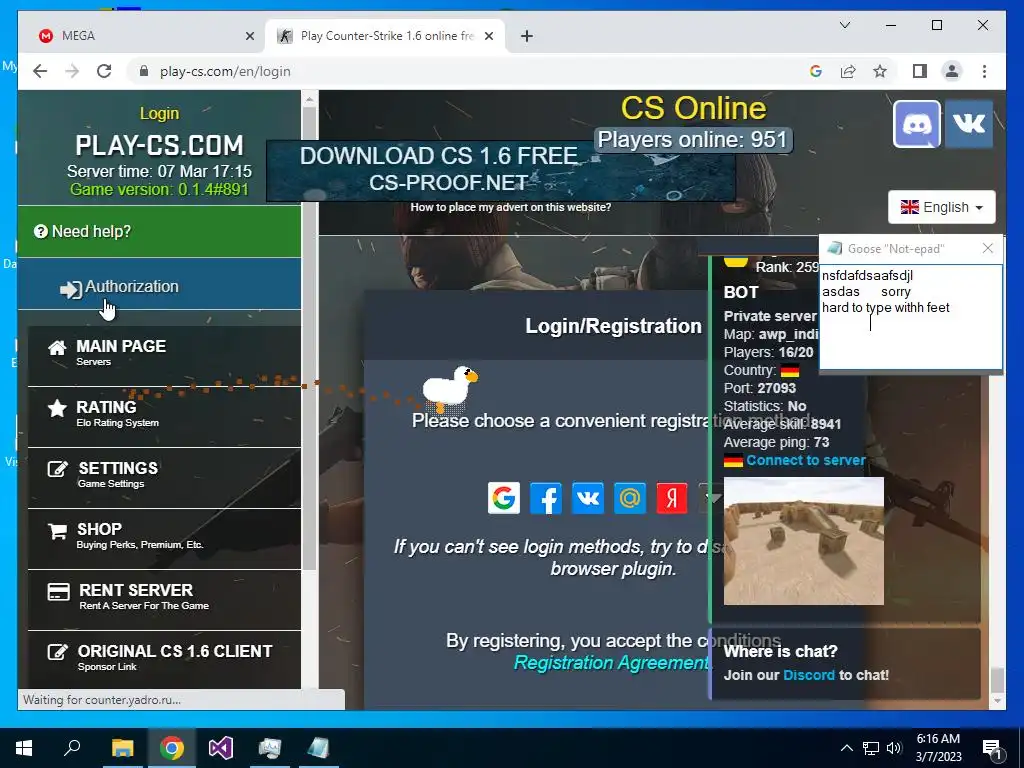Bookmark the page with the star icon
This screenshot has width=1024, height=768.
880,71
